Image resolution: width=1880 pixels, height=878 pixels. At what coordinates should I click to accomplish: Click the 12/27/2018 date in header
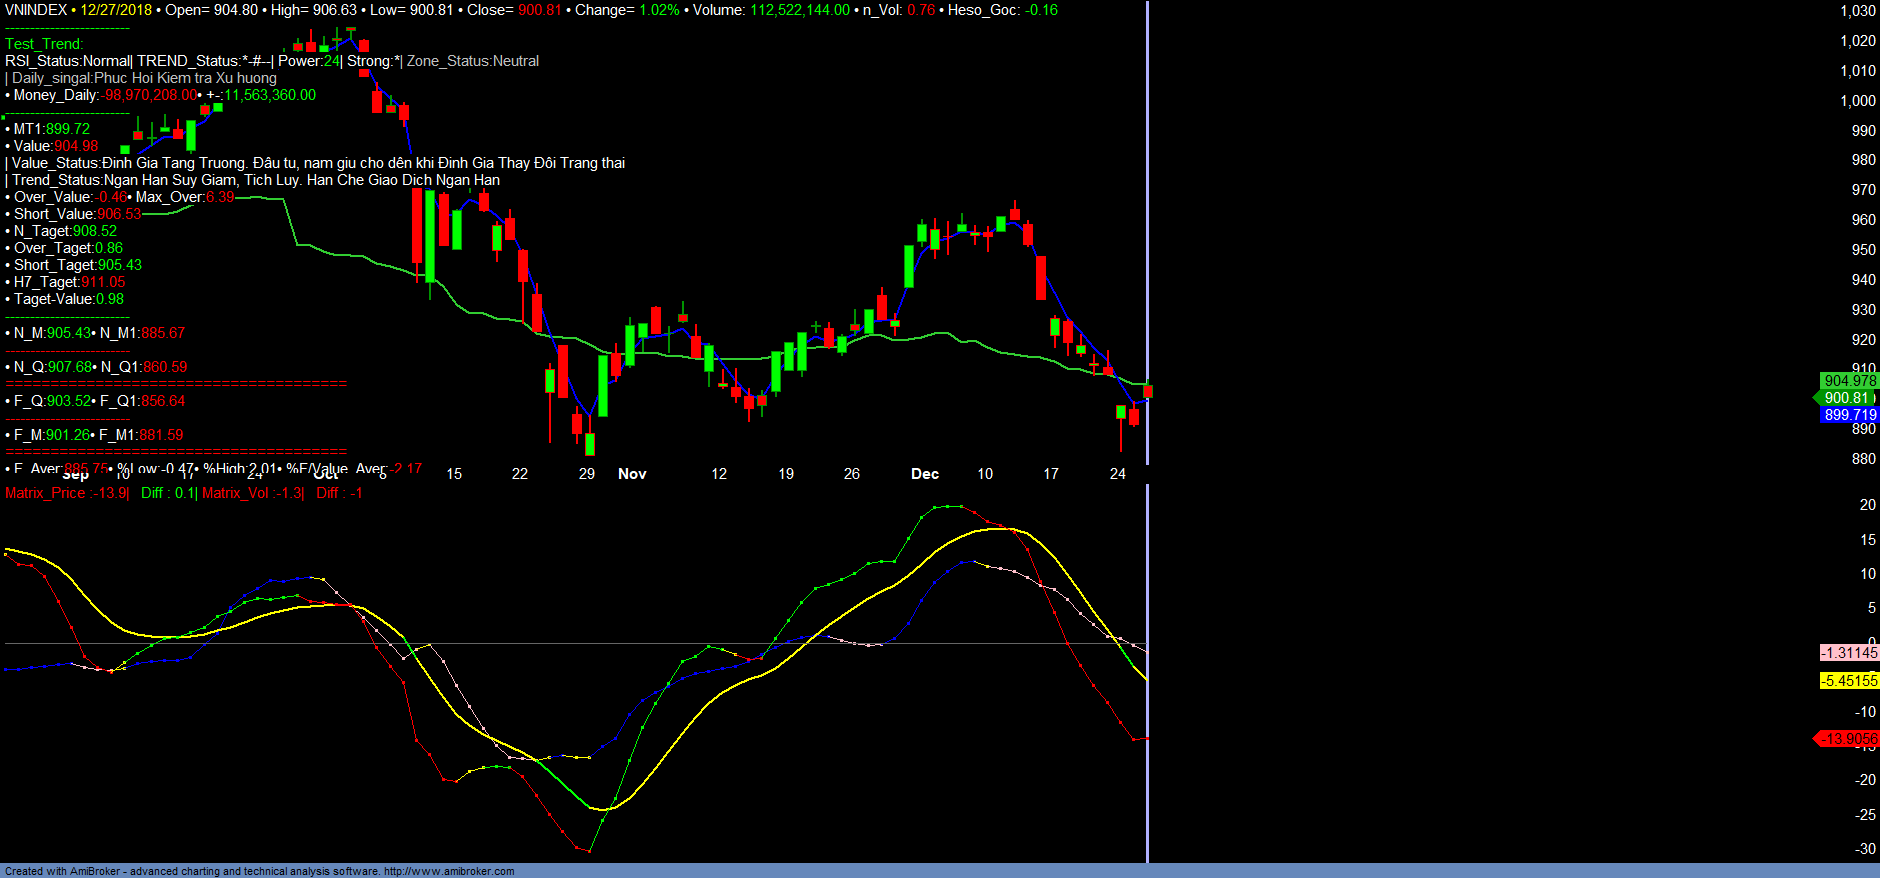[x=116, y=10]
